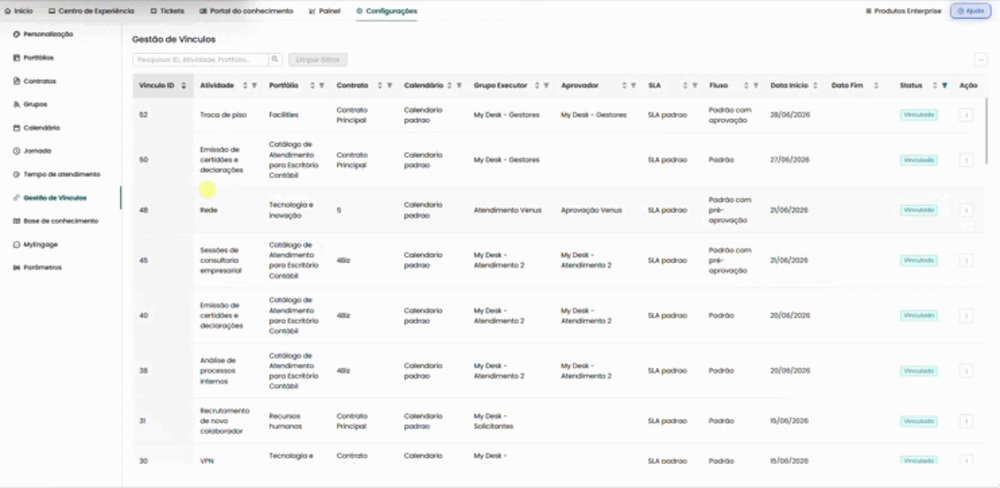Filter the Portfólio column
The image size is (1000, 488).
(321, 85)
